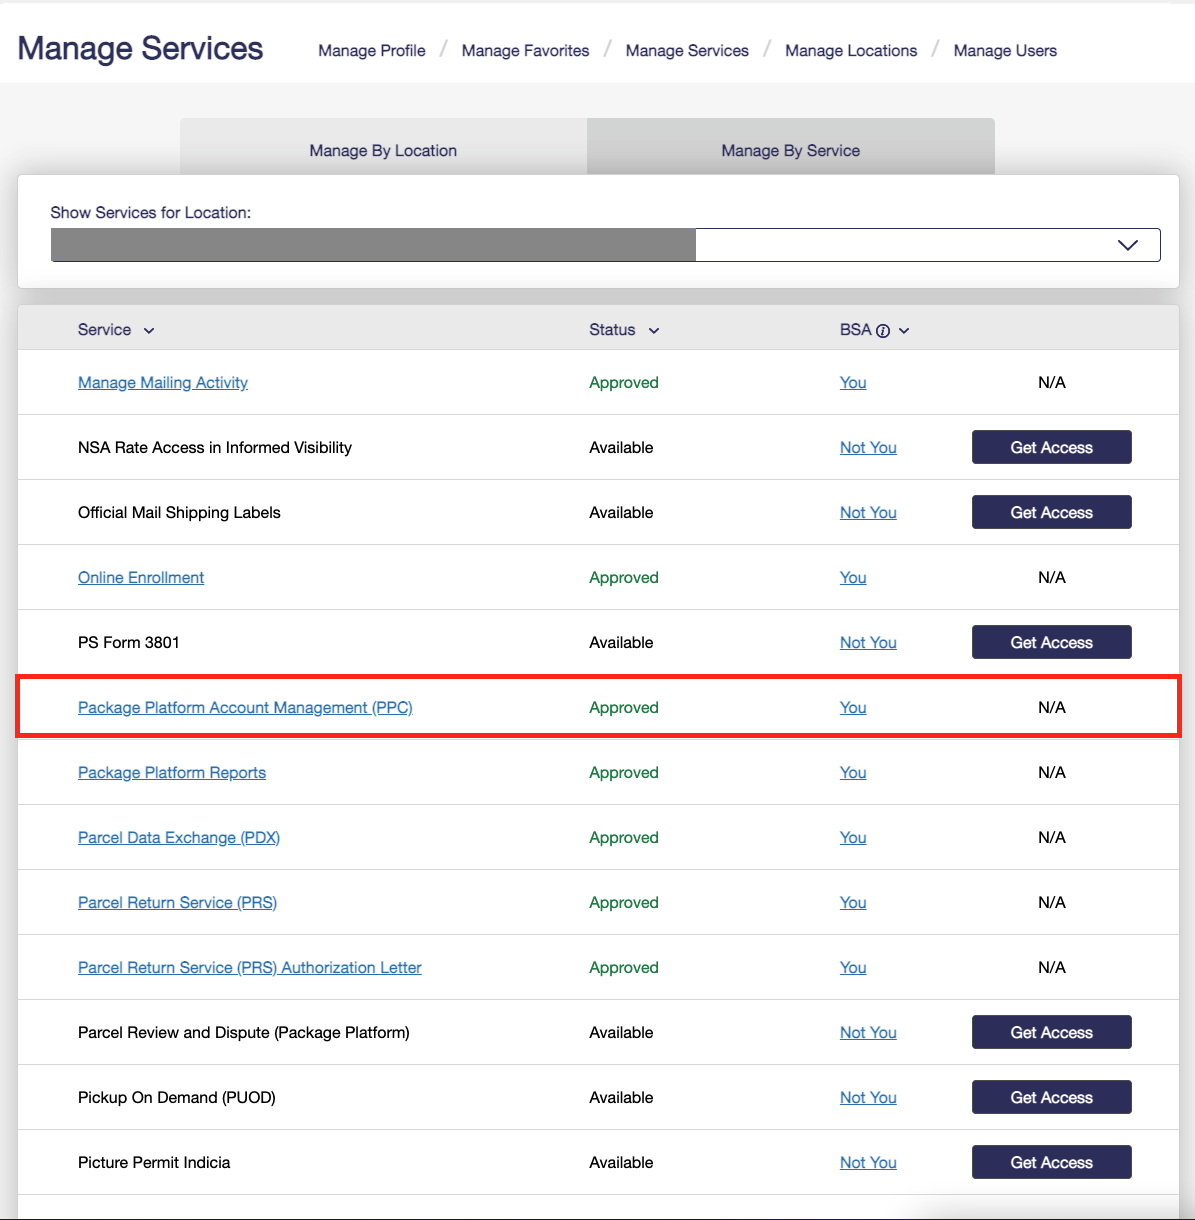
Task: Click the BSA info icon
Action: (x=883, y=331)
